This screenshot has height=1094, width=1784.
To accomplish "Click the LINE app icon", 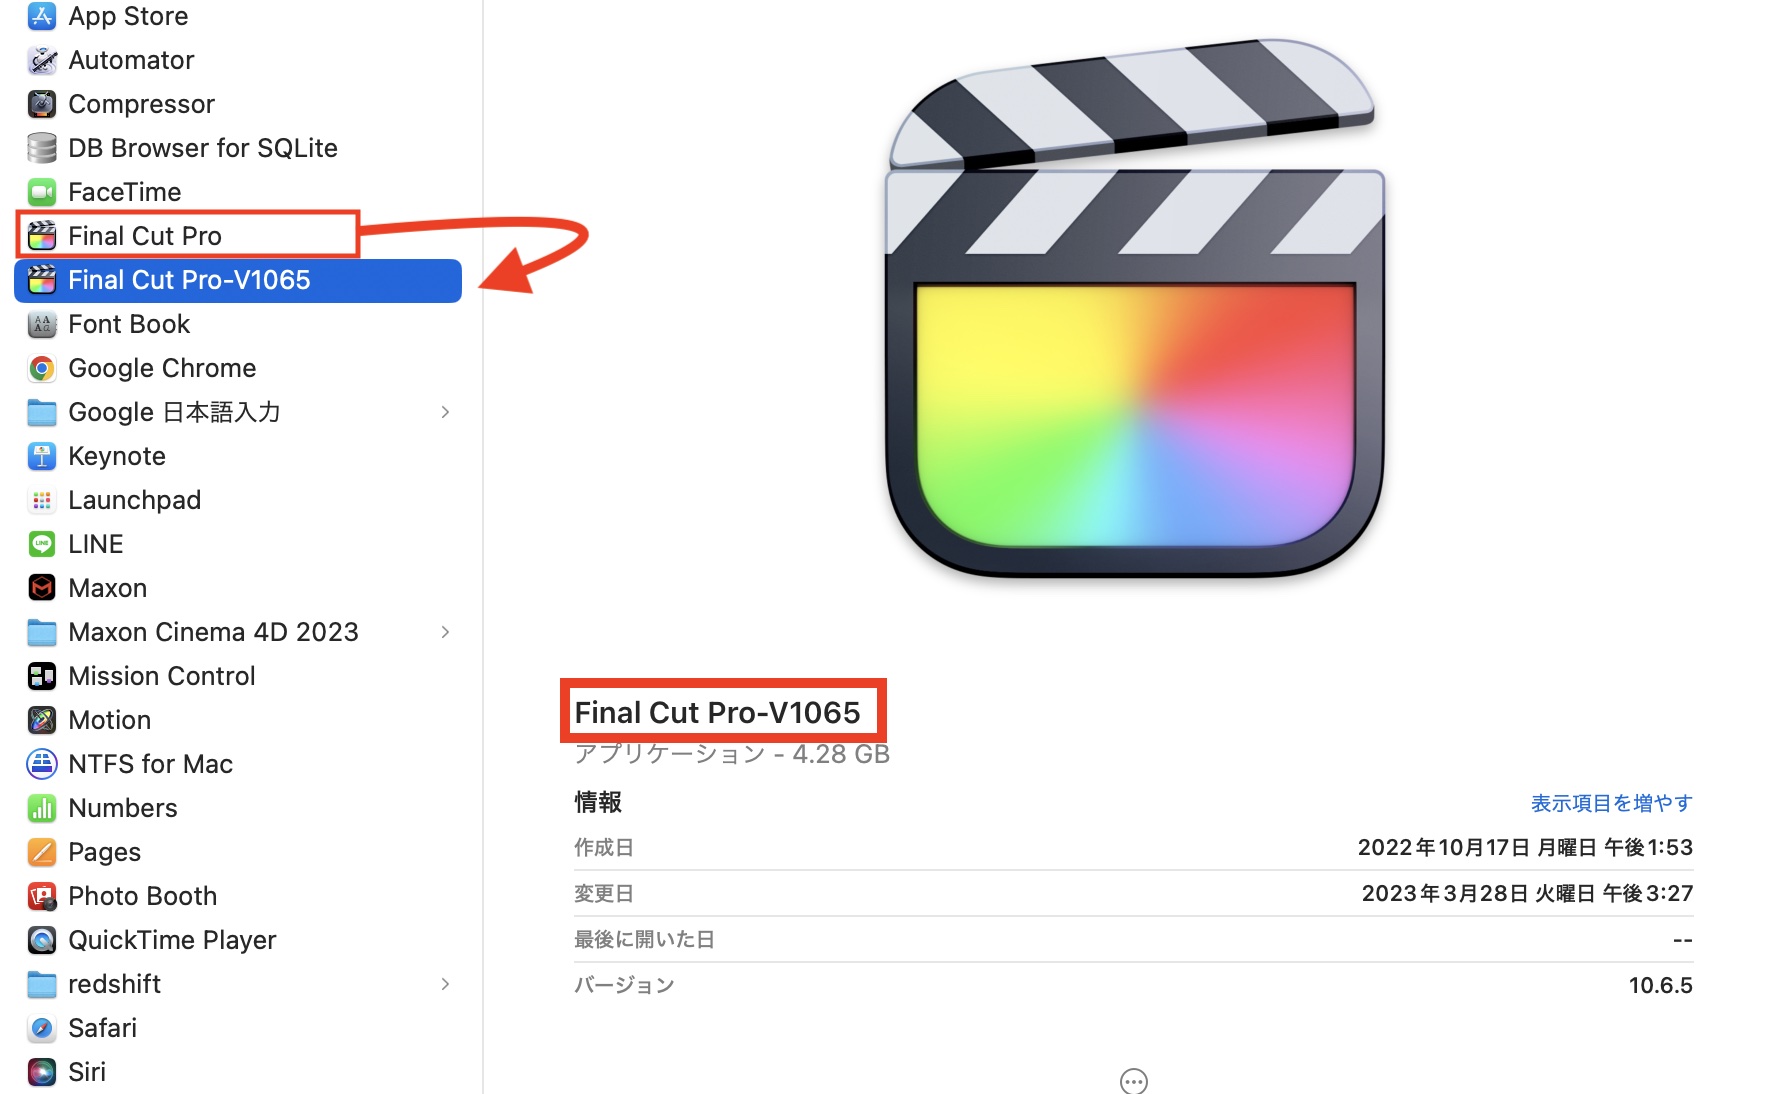I will (x=42, y=544).
